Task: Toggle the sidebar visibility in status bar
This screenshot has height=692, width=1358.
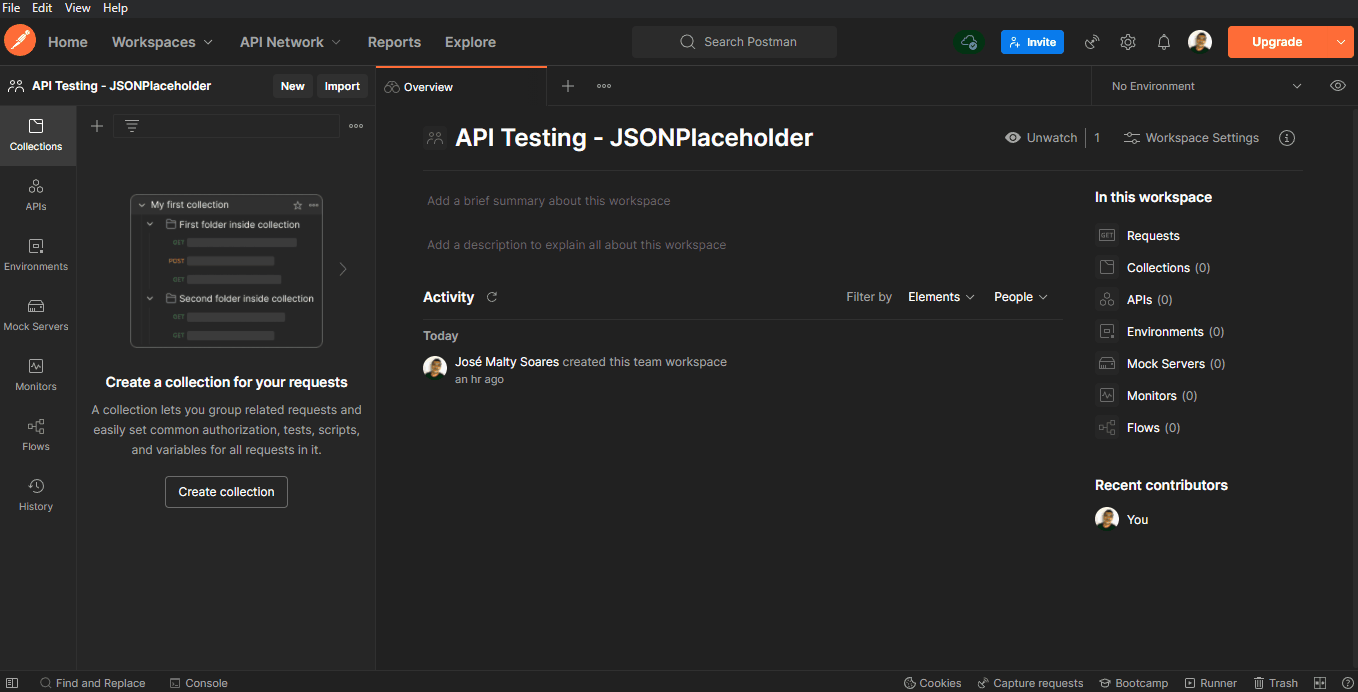Action: point(12,683)
